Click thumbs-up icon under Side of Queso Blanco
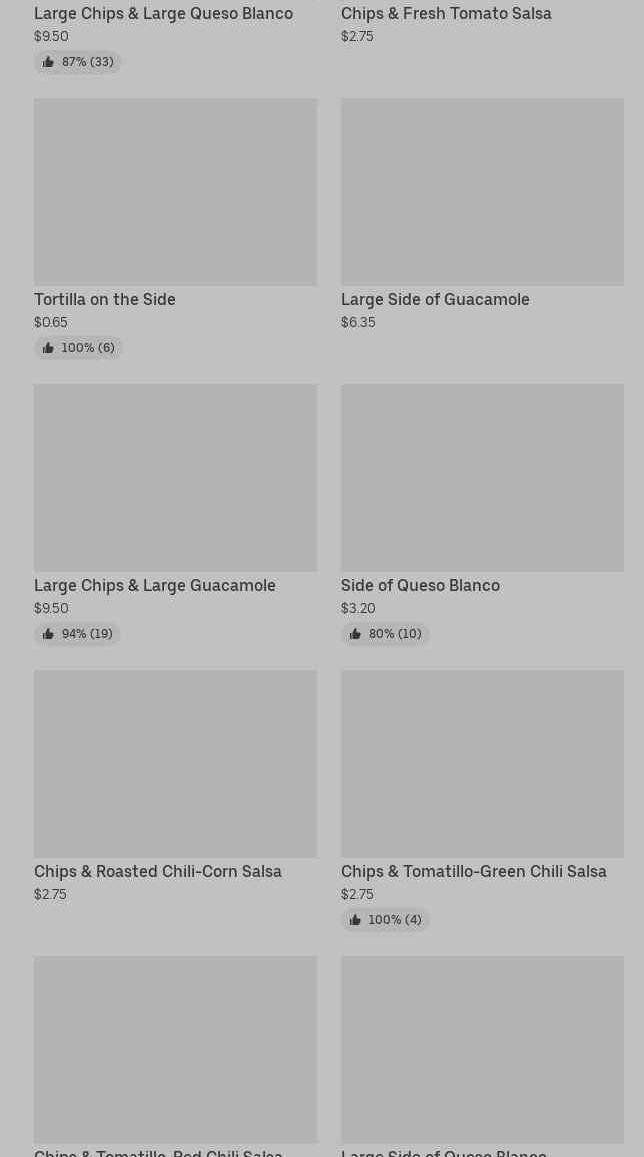 tap(355, 634)
